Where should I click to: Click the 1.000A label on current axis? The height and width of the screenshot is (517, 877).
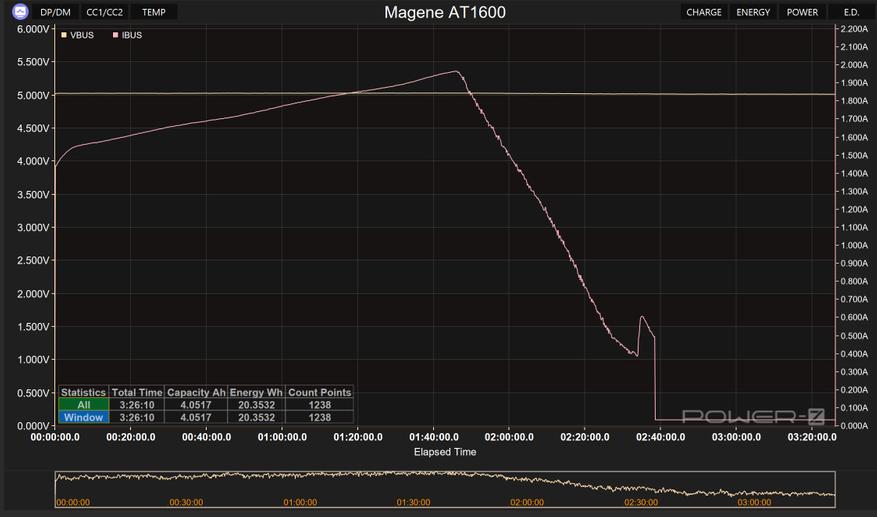pos(854,245)
